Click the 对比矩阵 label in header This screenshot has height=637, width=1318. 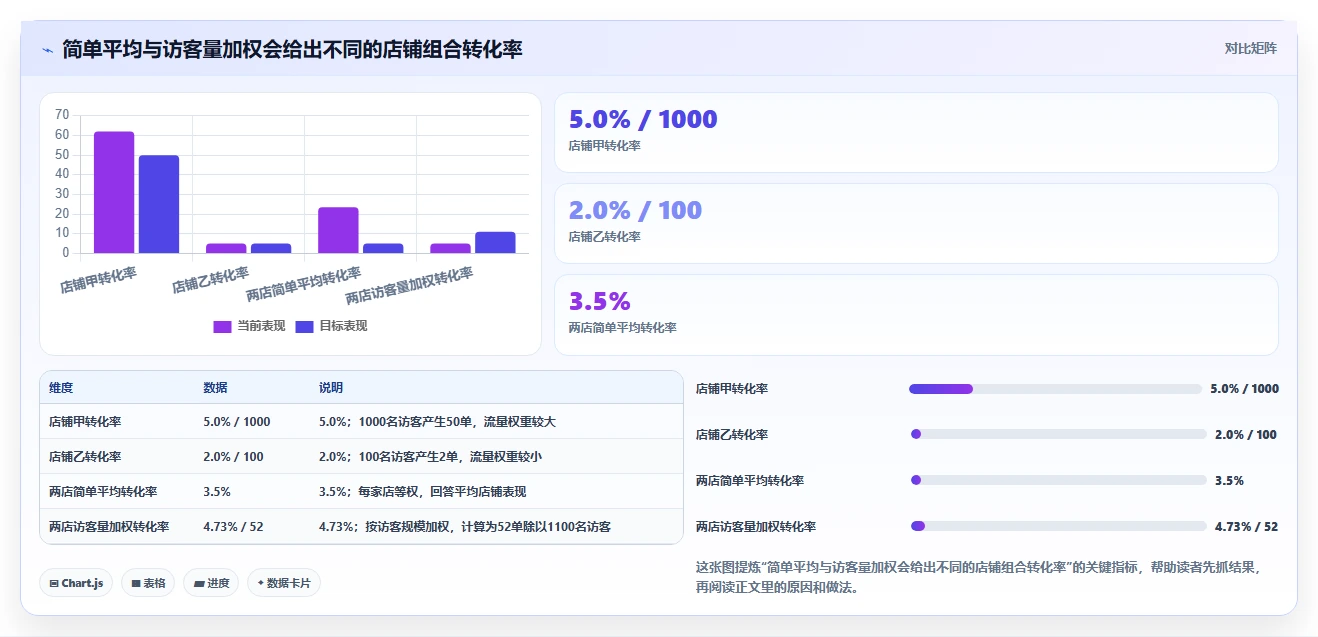tap(1250, 48)
